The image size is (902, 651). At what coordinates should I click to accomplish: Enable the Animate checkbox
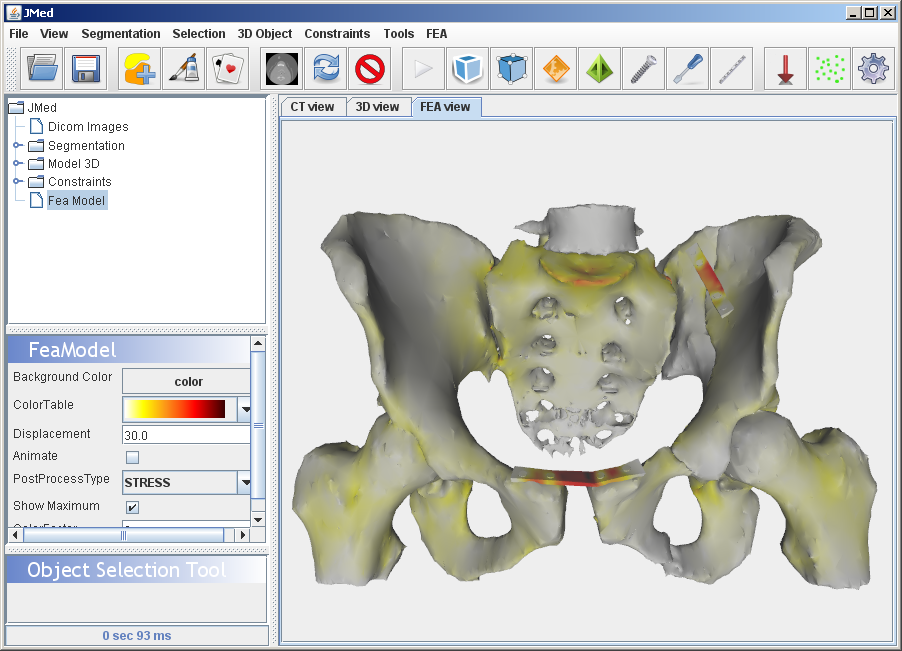pyautogui.click(x=132, y=458)
